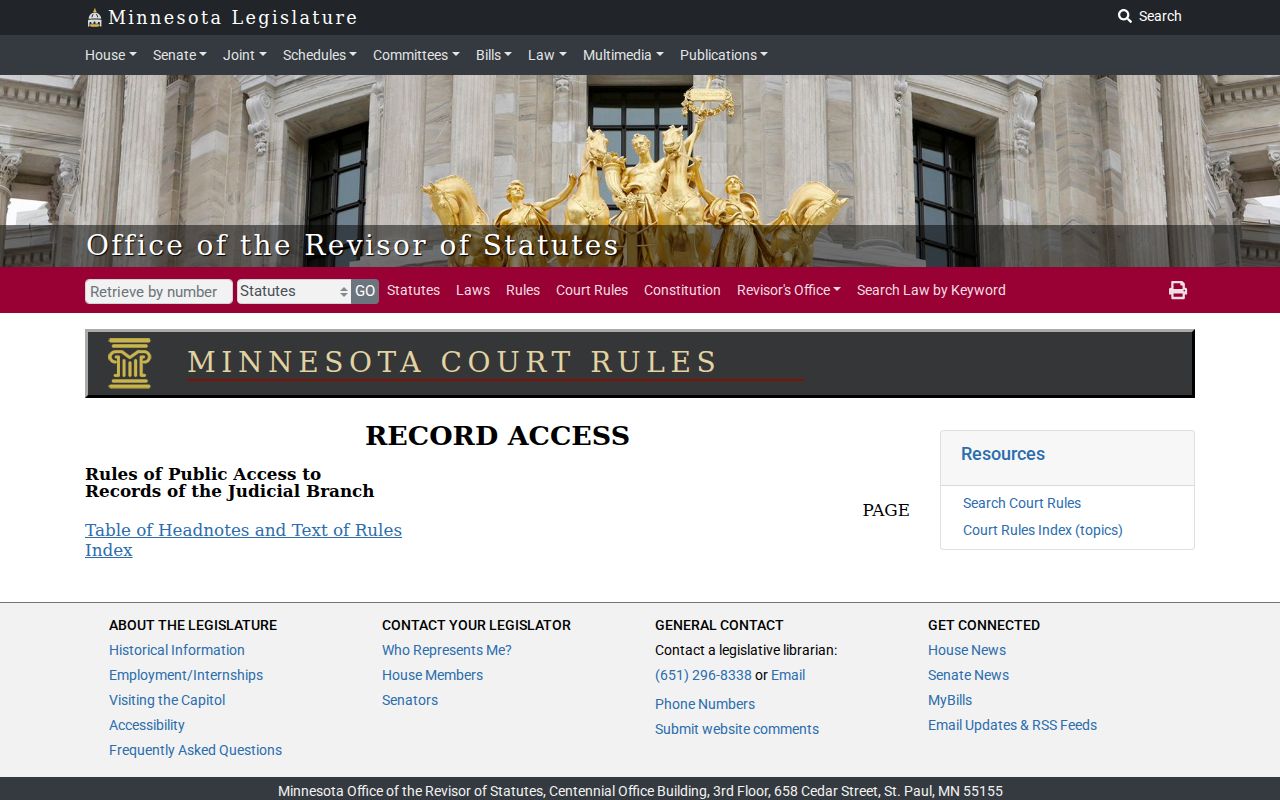Open Search Law by Keyword
Screen dimensions: 1280x800
coord(931,290)
